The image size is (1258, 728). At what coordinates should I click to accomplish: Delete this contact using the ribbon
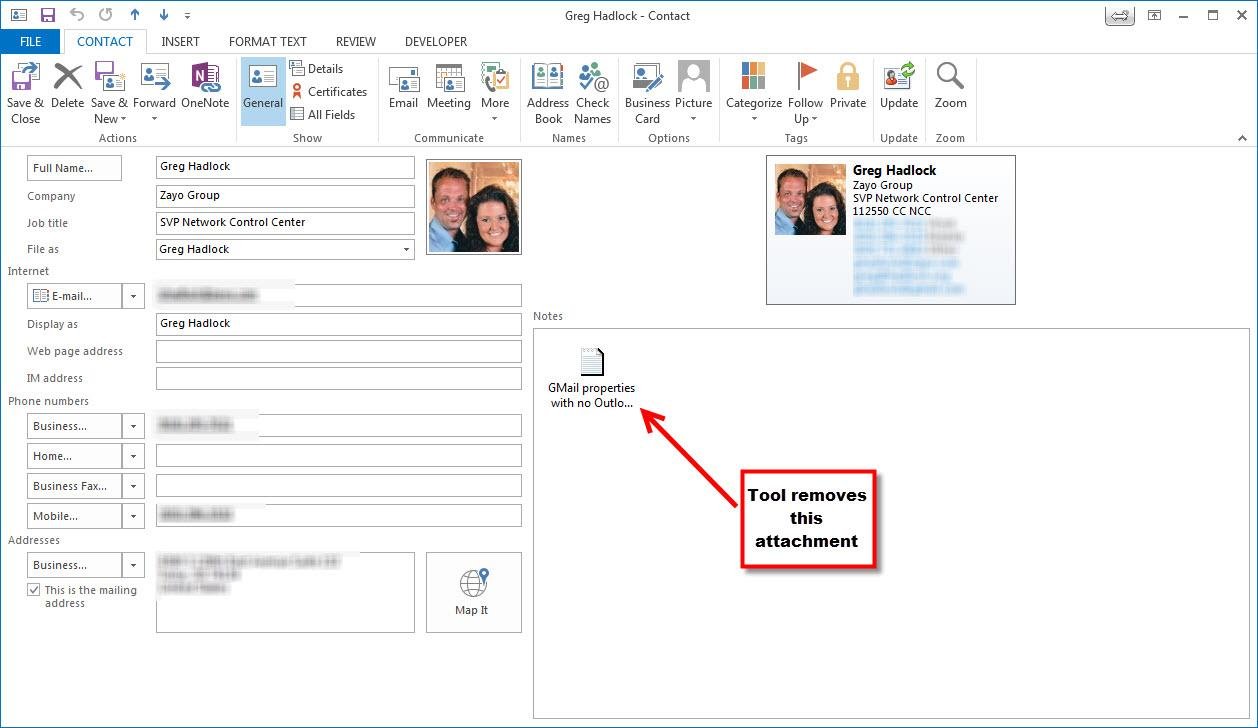click(67, 87)
